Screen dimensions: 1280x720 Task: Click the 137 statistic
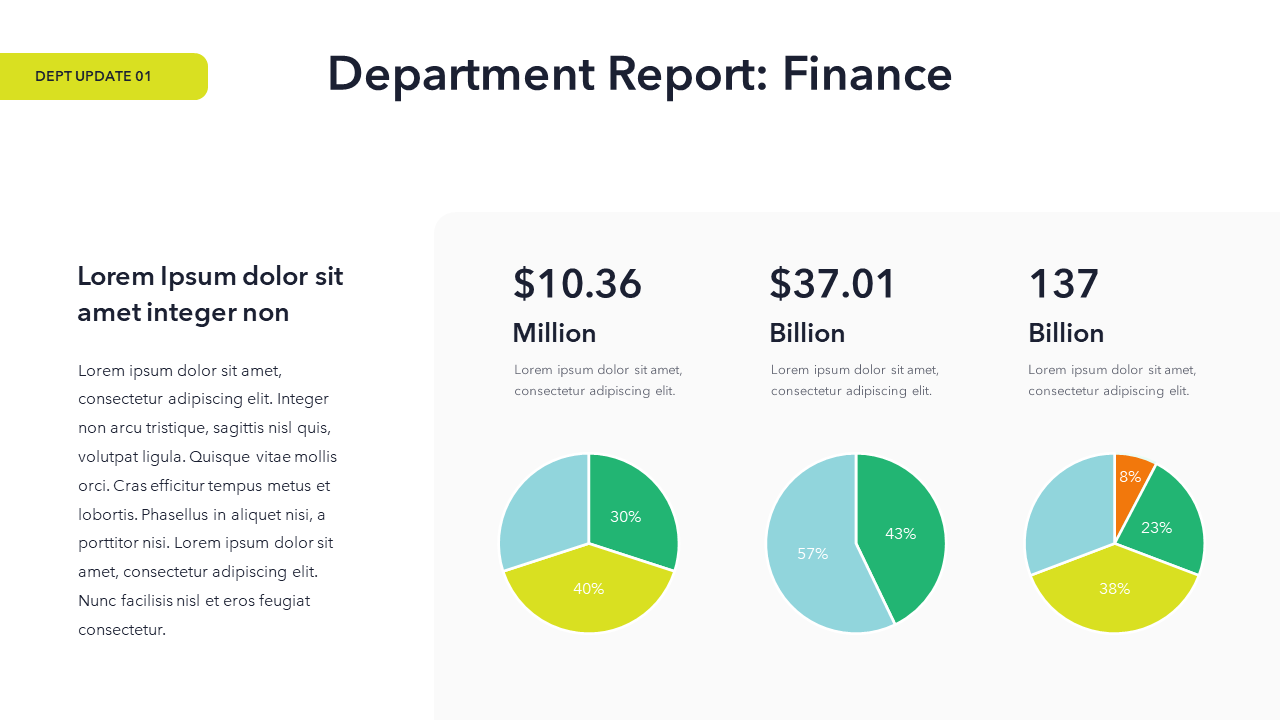tap(1064, 284)
